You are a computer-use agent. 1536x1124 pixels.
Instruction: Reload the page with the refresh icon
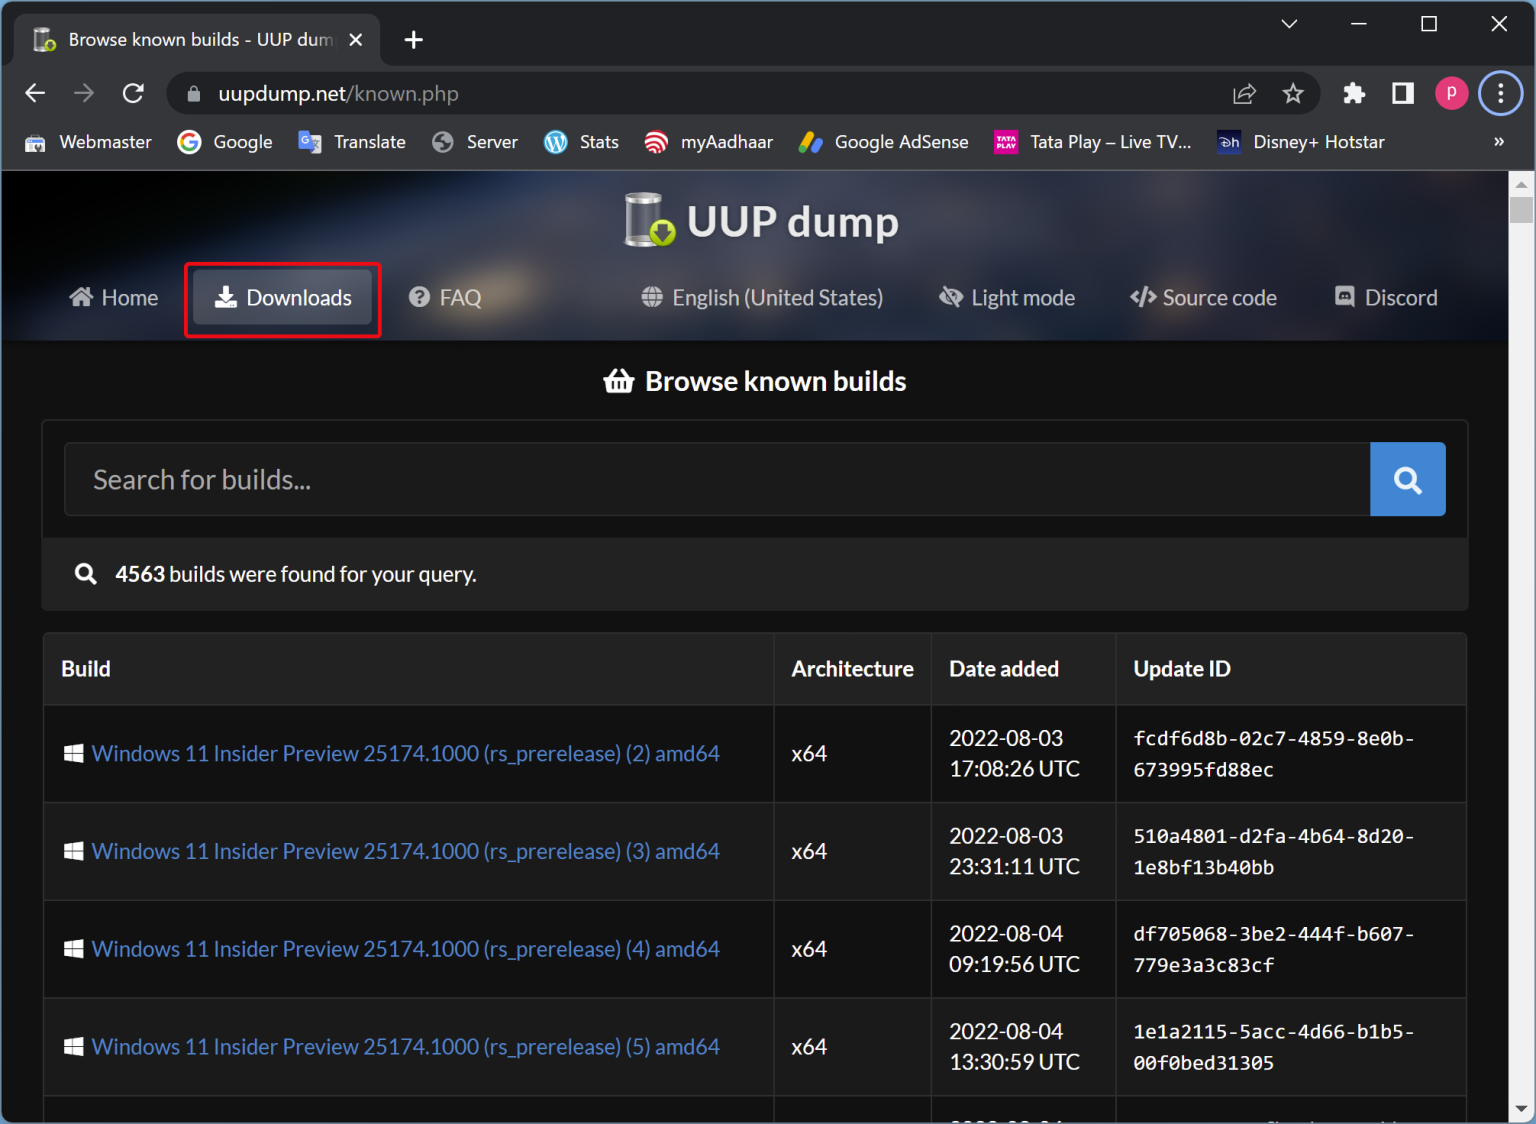[133, 93]
